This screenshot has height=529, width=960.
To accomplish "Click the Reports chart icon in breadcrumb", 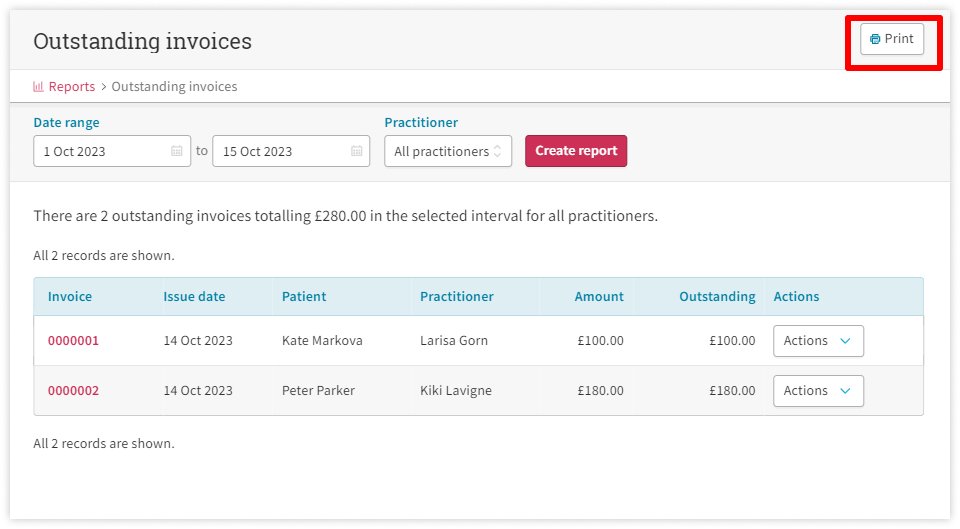I will pos(39,87).
